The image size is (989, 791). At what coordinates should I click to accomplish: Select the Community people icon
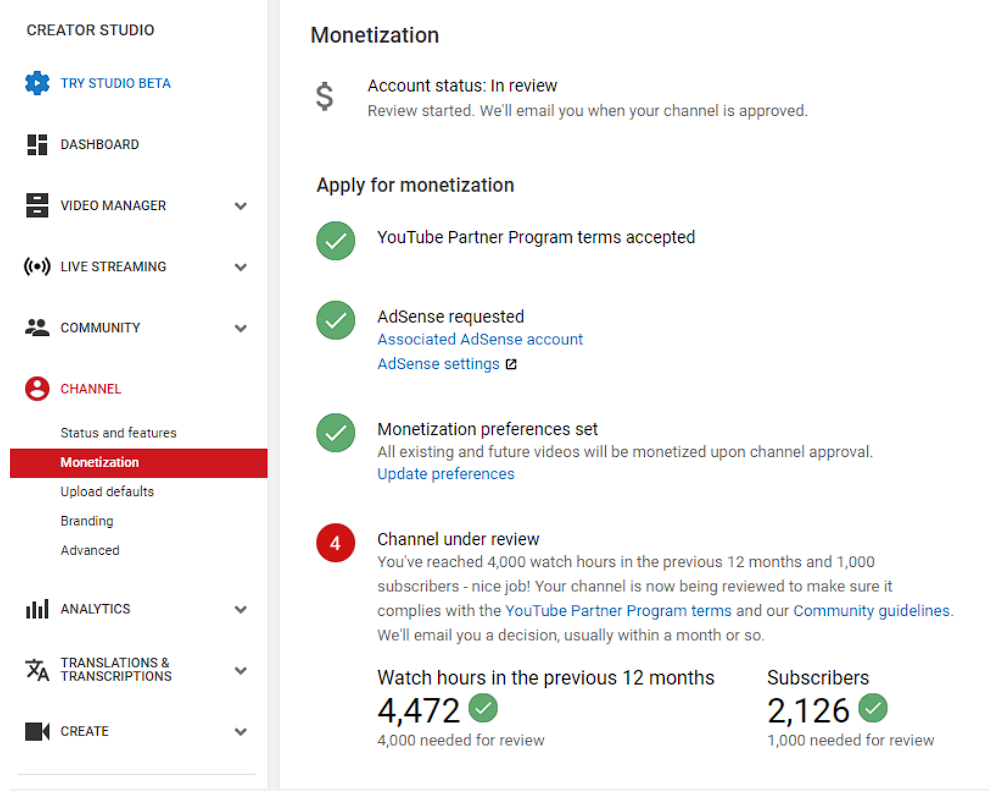tap(37, 327)
